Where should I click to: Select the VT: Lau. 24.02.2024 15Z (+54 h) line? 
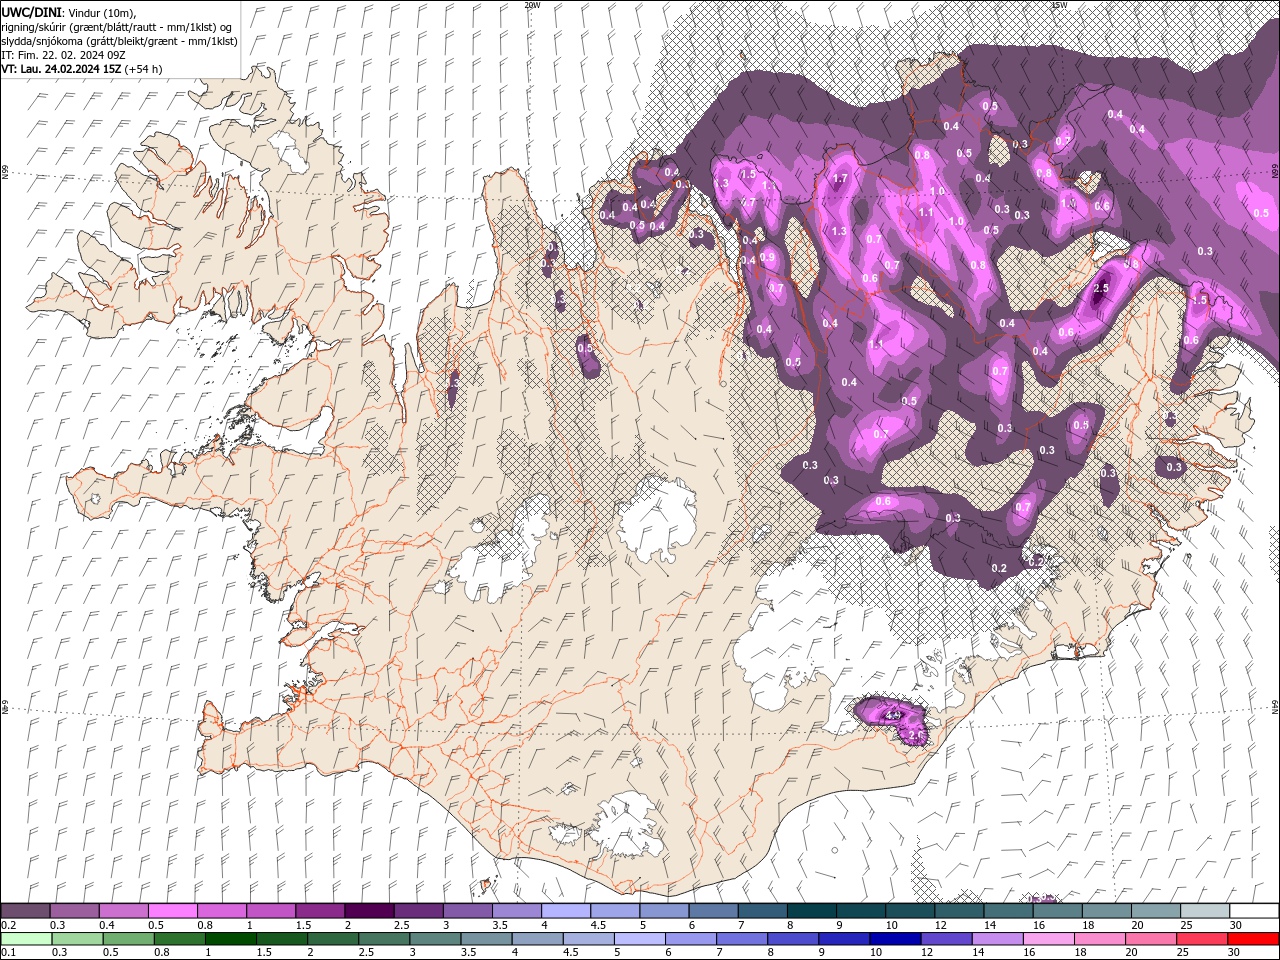[82, 68]
